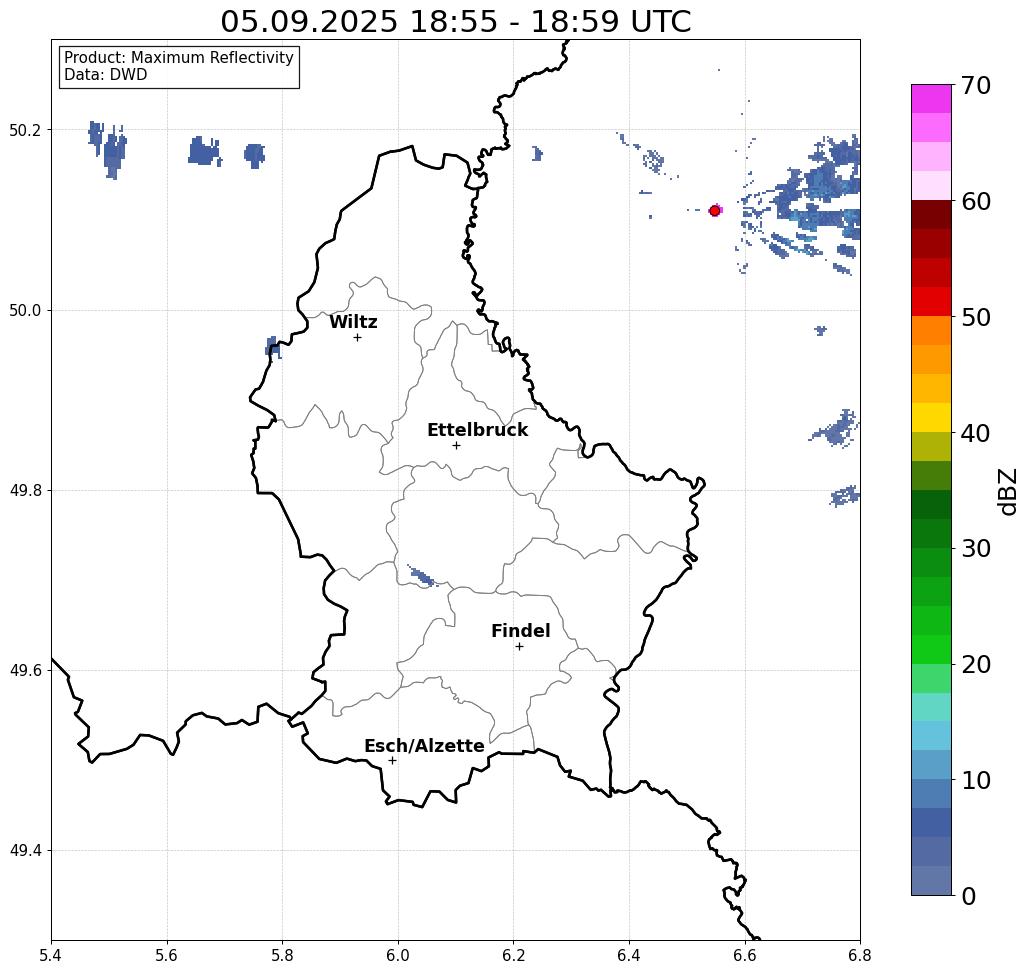Screen dimensions: 1029x973
Task: Click the 'Product: Maximum Reflectivity' label
Action: click(178, 58)
